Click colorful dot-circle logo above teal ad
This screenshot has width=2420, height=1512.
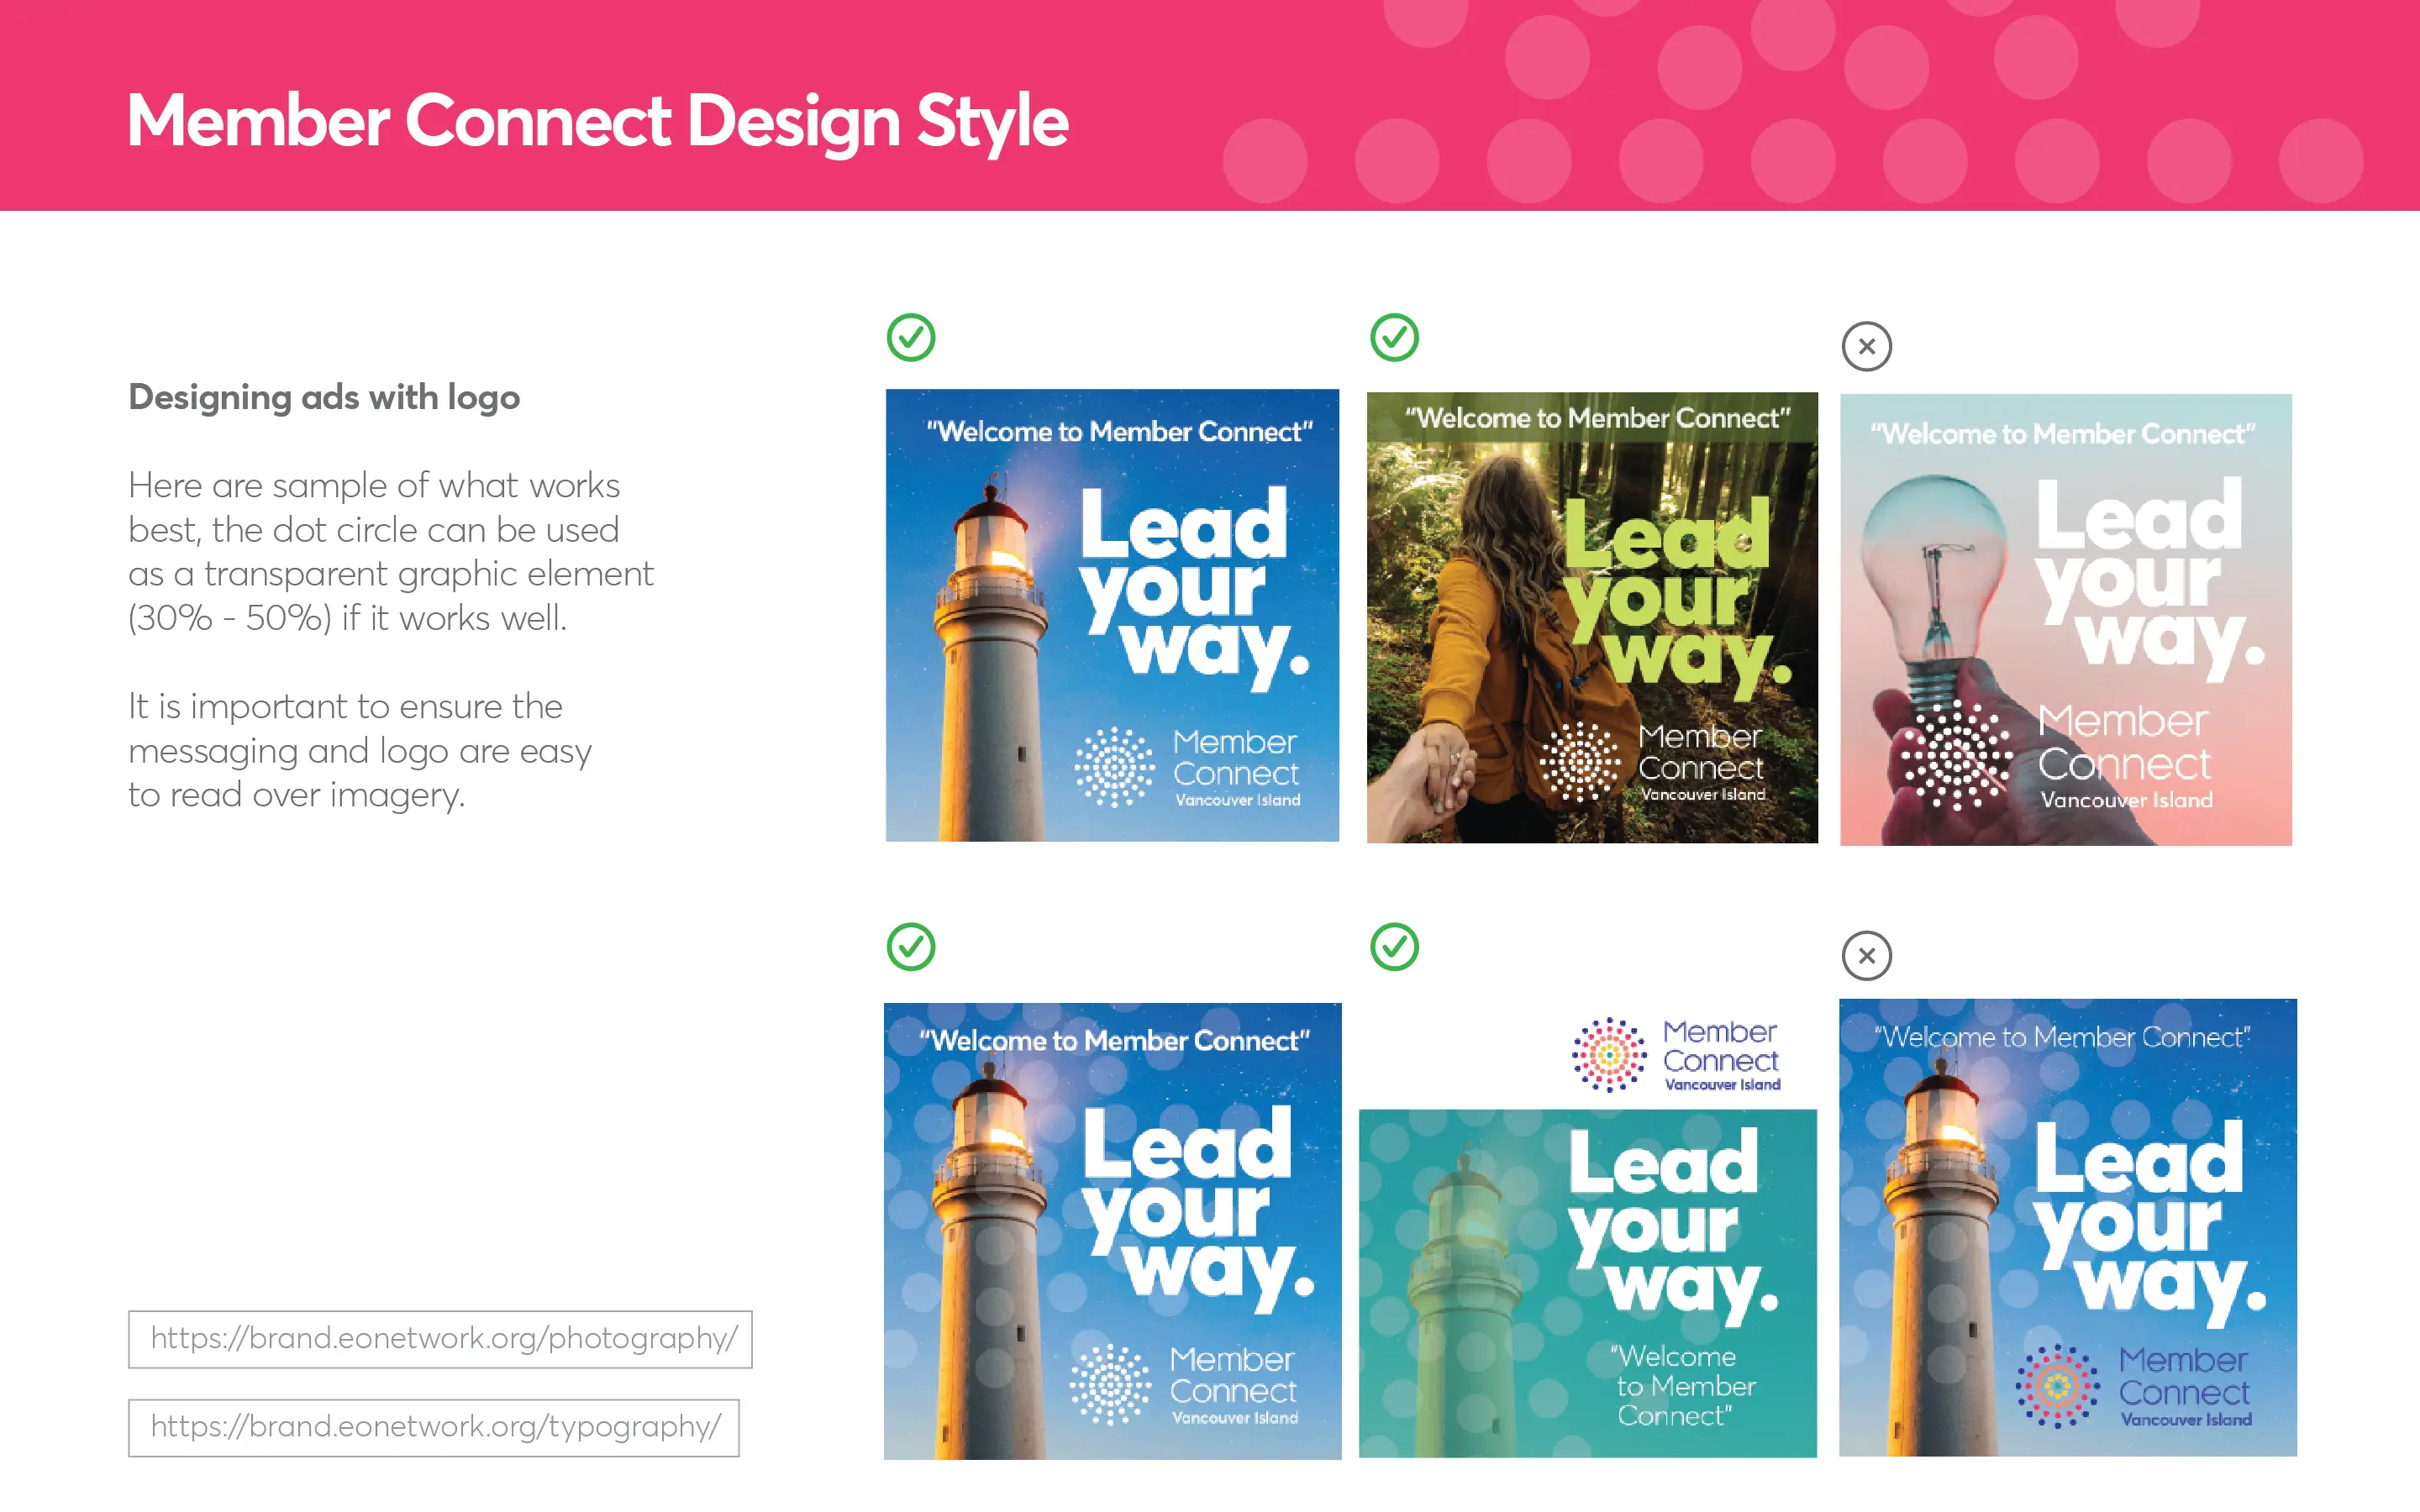(x=1608, y=1055)
